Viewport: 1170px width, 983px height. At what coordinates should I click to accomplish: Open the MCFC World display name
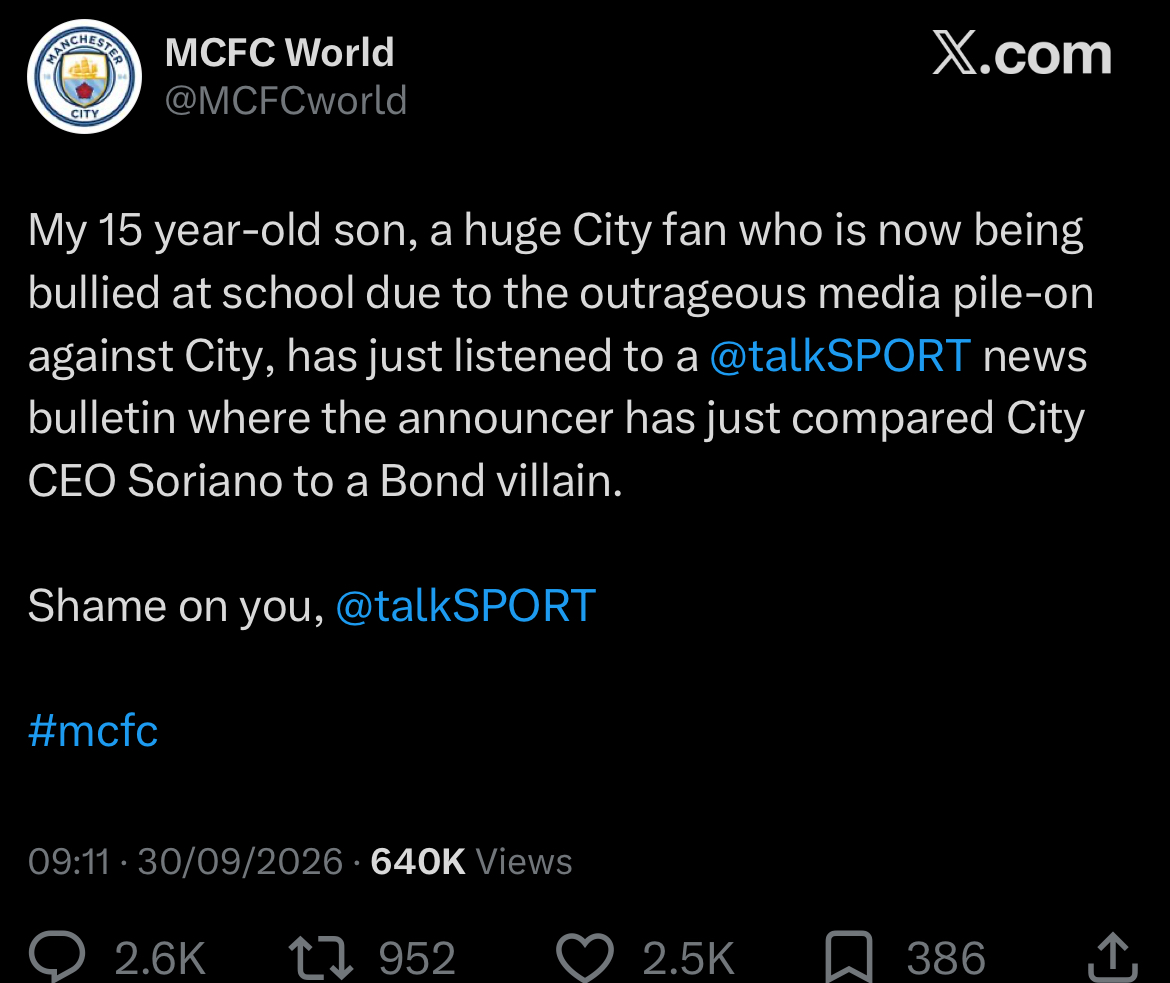coord(279,52)
